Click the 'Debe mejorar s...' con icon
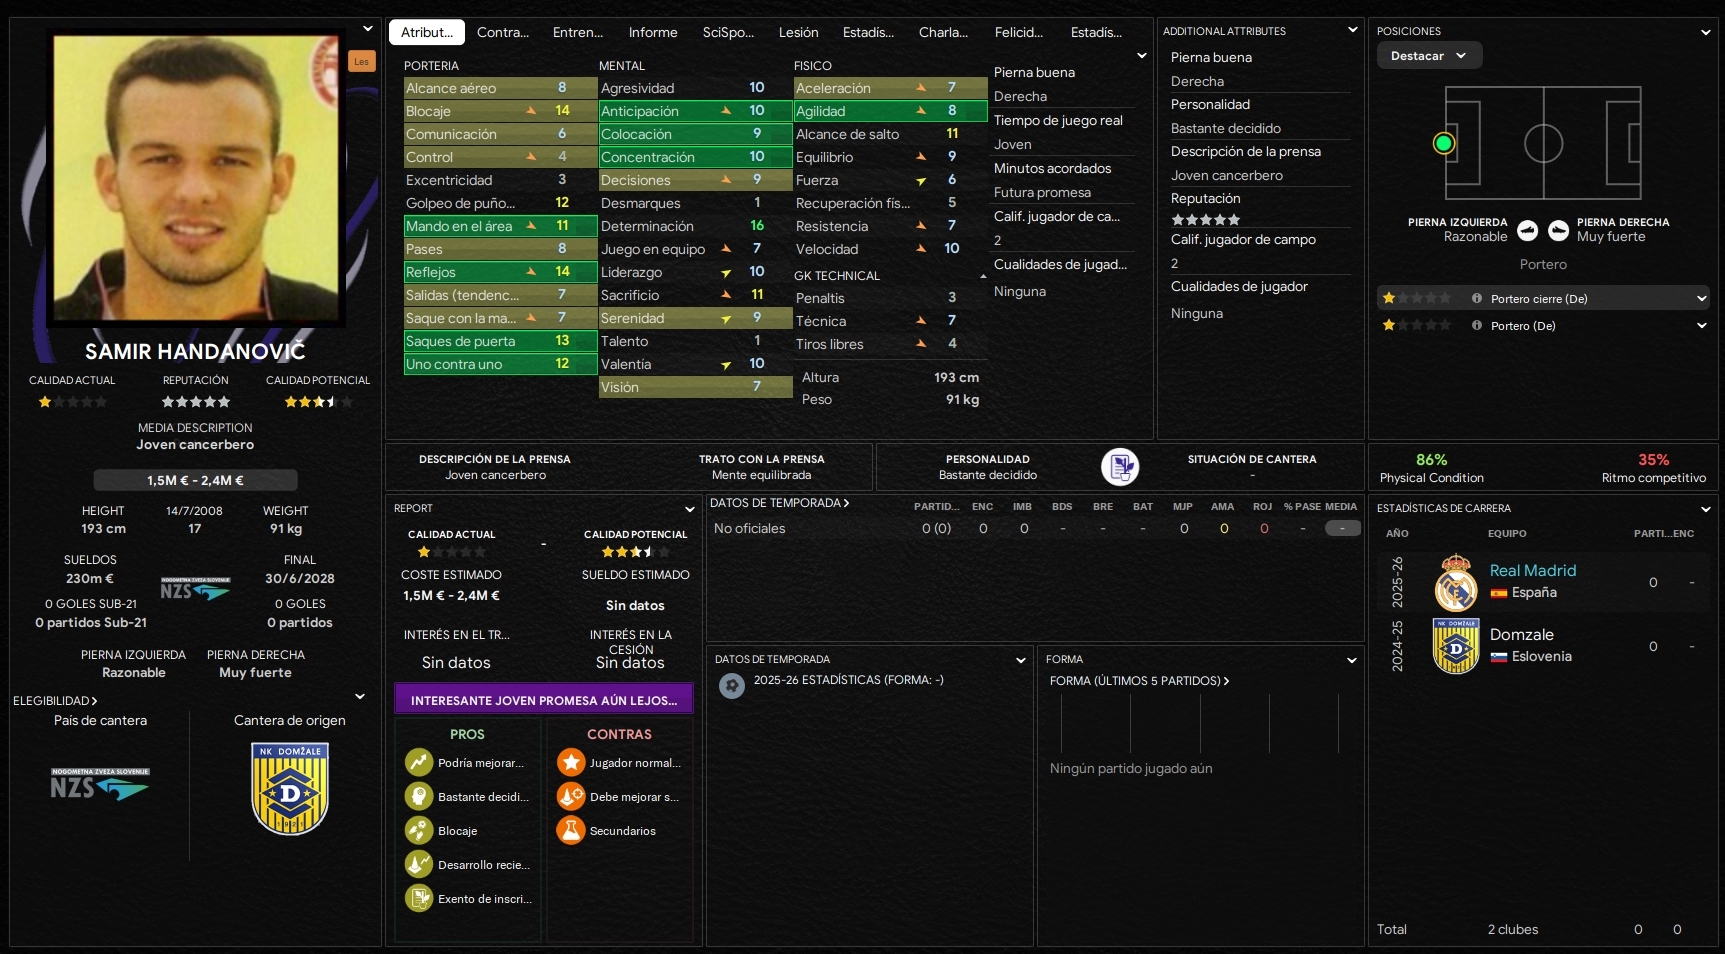1725x954 pixels. point(571,797)
